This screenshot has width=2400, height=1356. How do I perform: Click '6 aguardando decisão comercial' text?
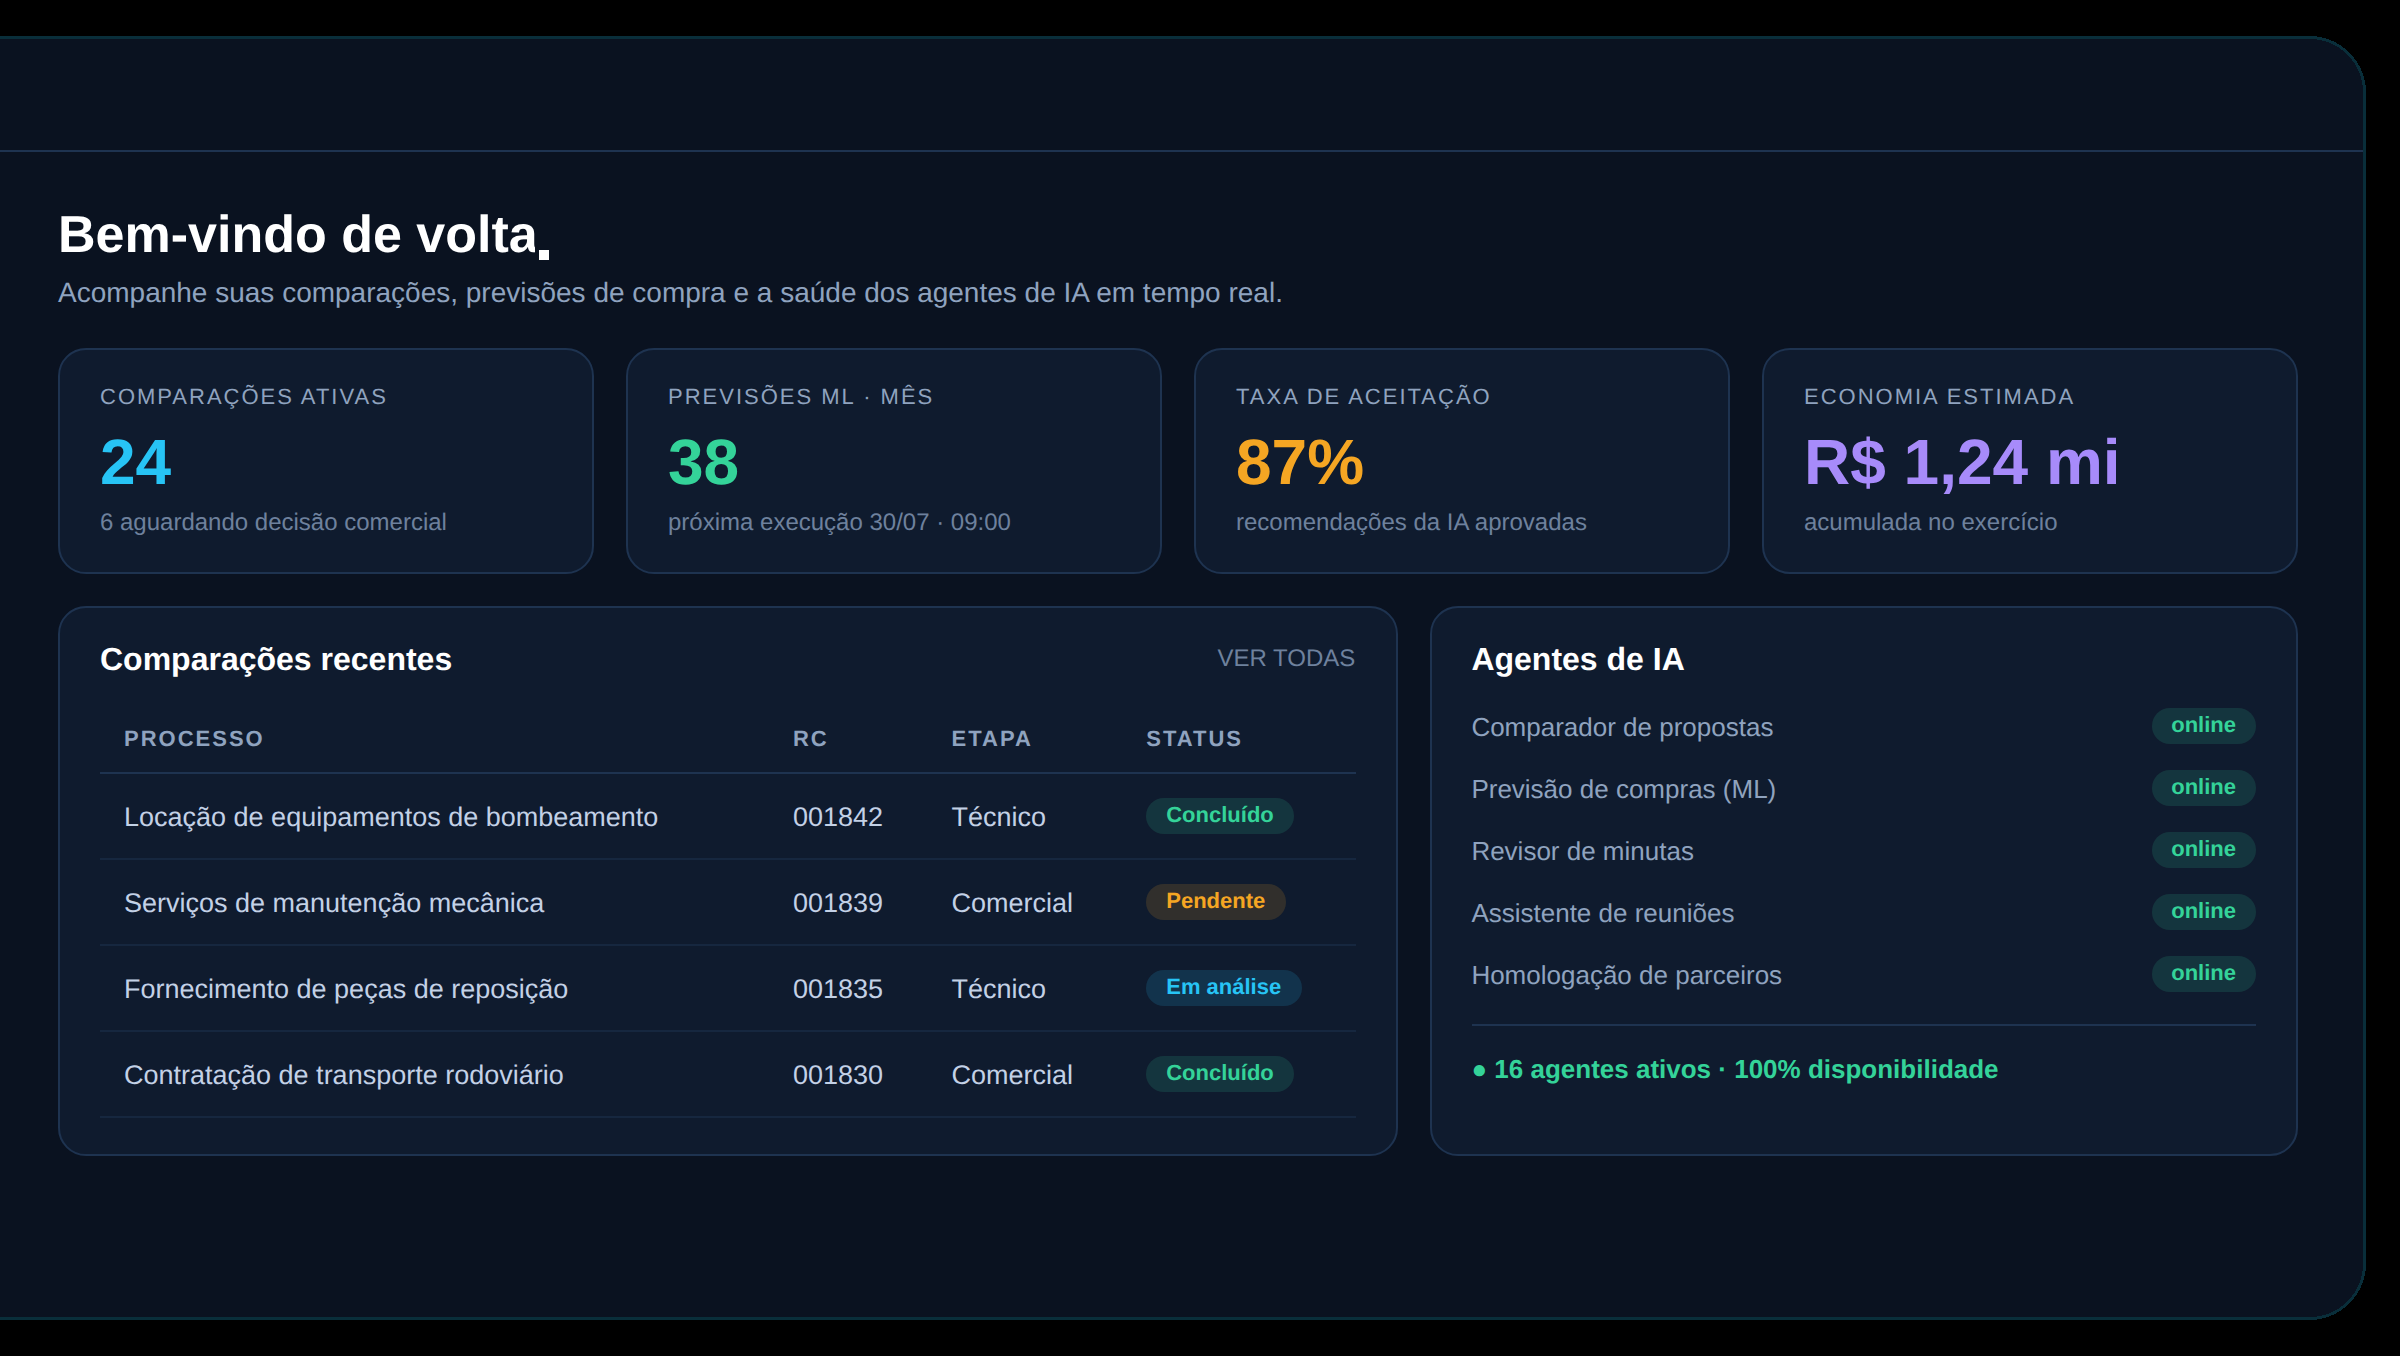[x=273, y=522]
